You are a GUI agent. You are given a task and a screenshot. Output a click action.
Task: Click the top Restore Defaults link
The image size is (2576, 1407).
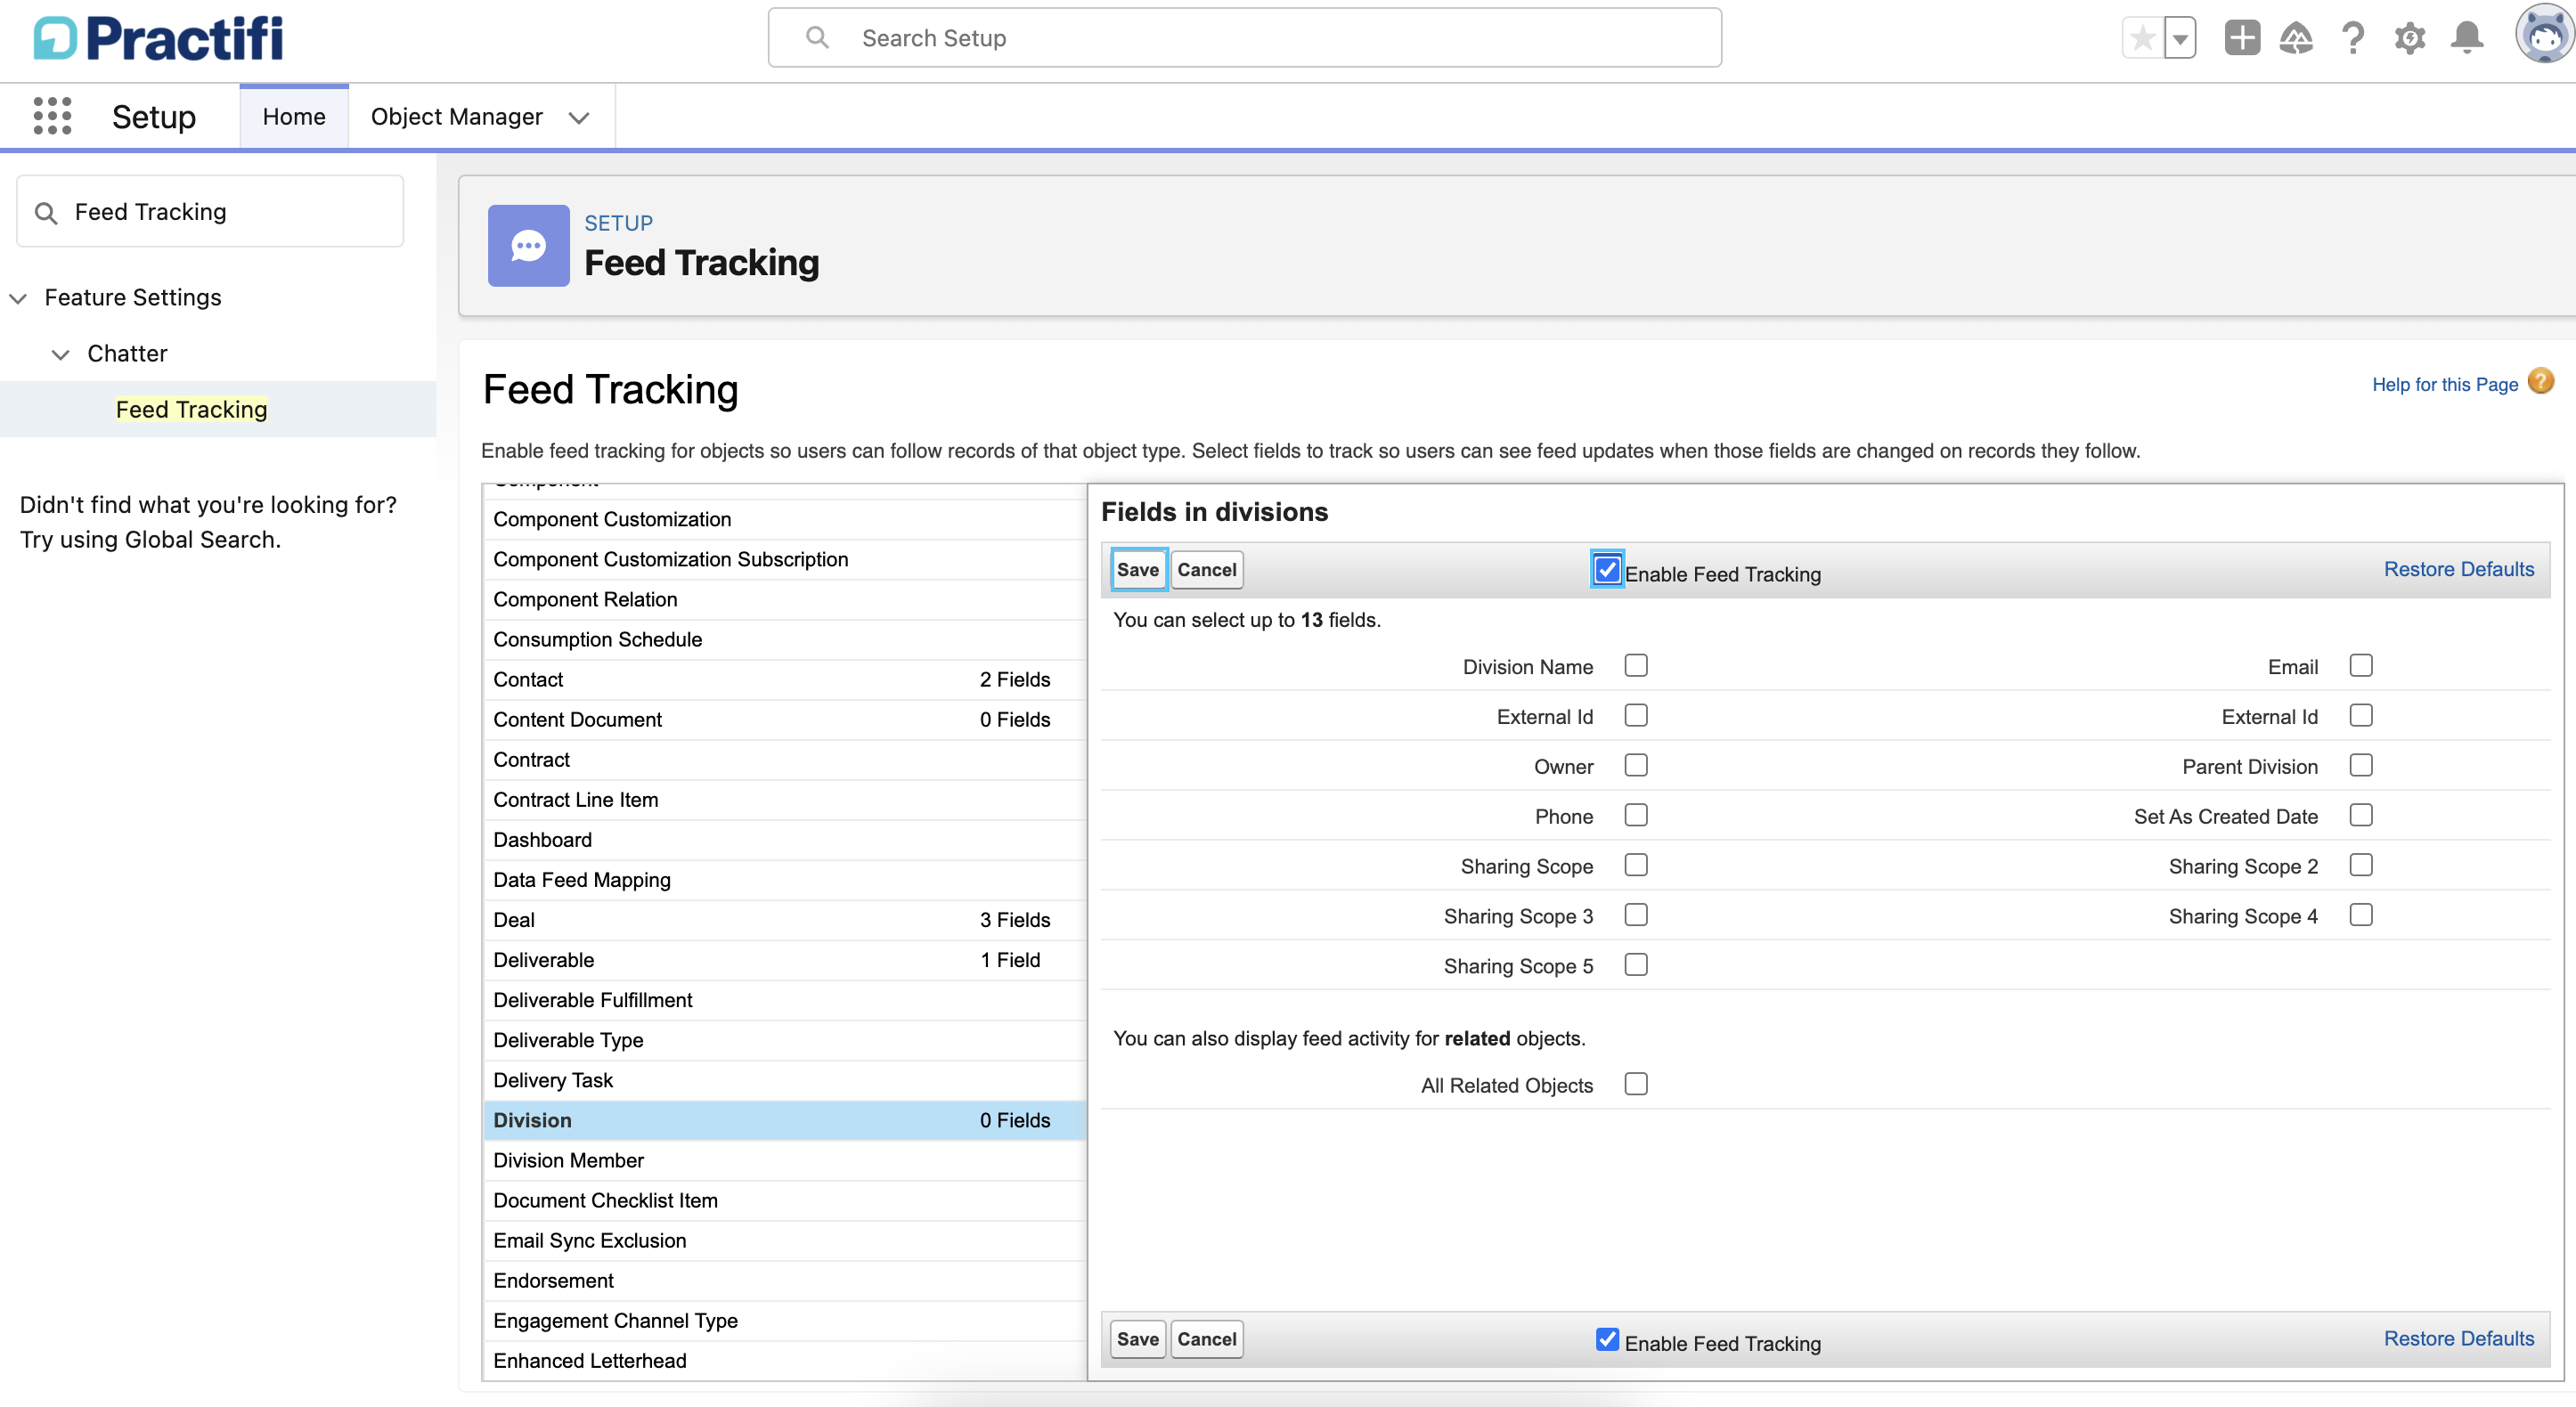[2458, 569]
